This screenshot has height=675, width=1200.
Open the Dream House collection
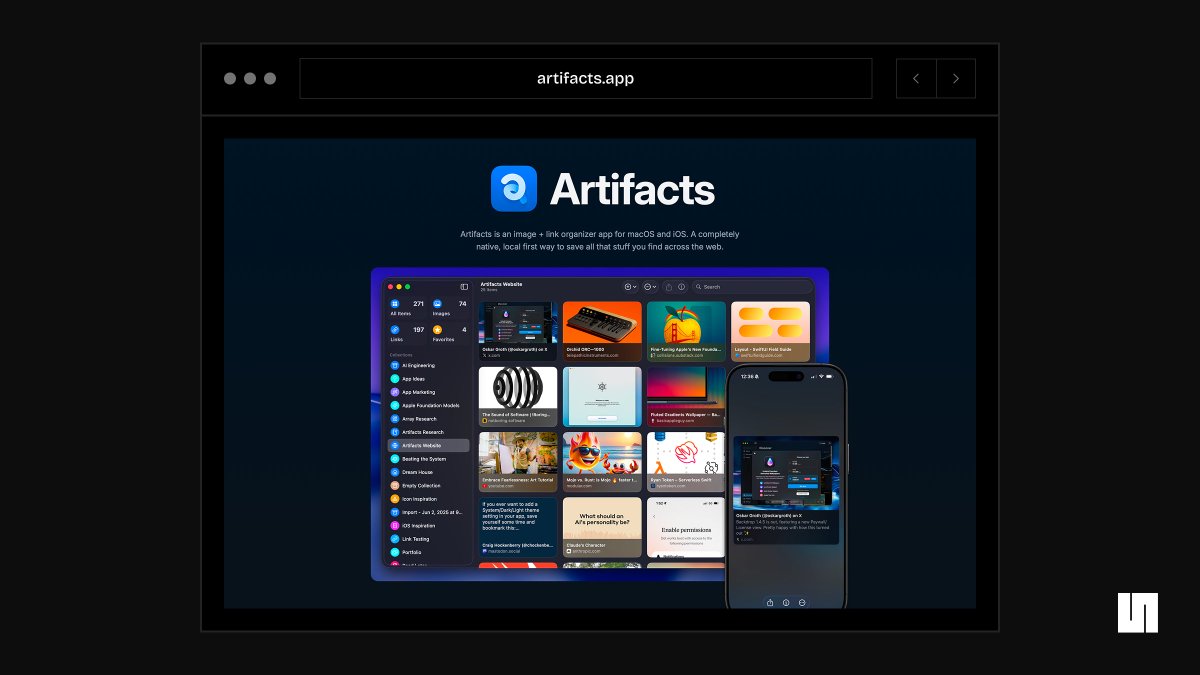click(x=428, y=472)
